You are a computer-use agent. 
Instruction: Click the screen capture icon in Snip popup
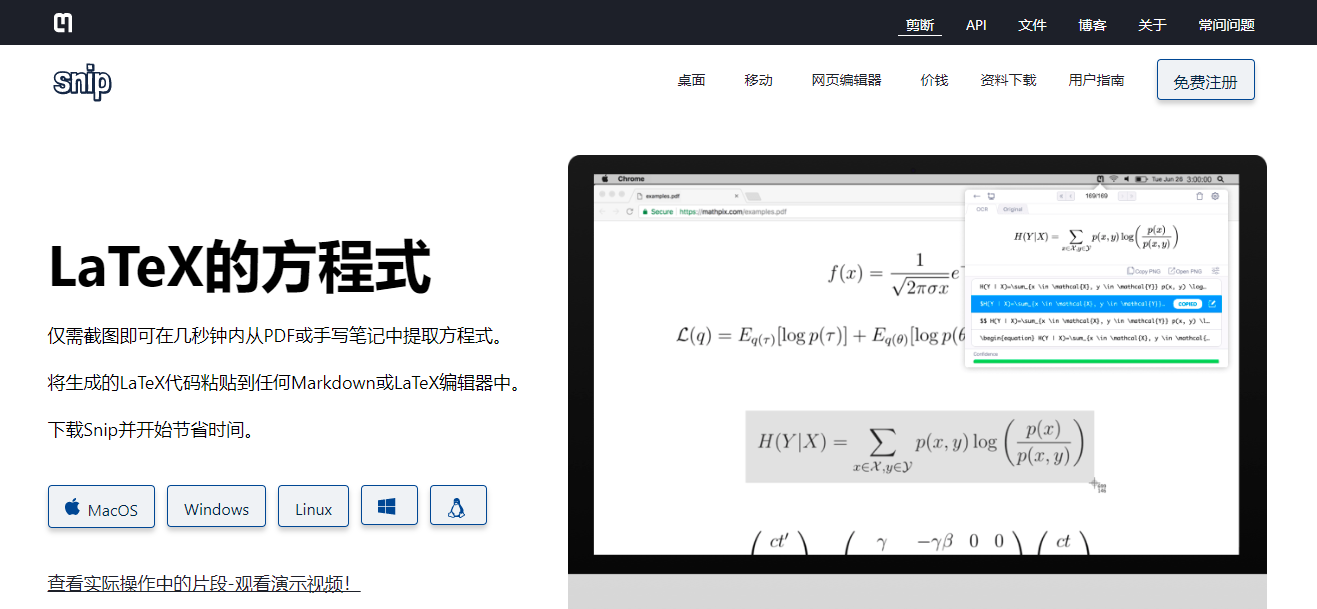click(x=991, y=196)
